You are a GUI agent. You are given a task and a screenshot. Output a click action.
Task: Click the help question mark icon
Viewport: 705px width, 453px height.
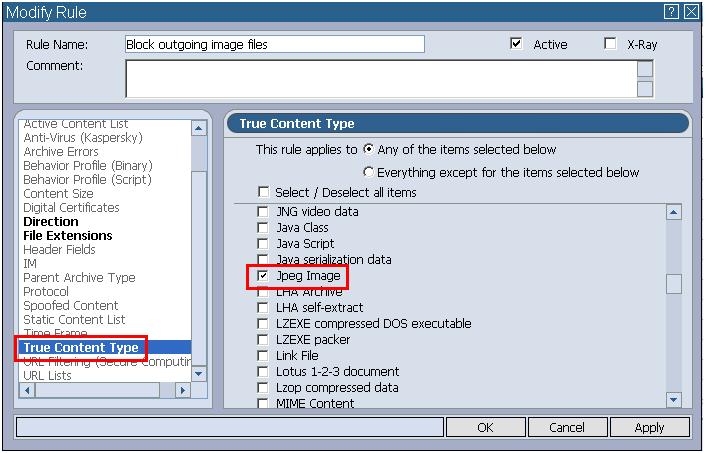672,11
